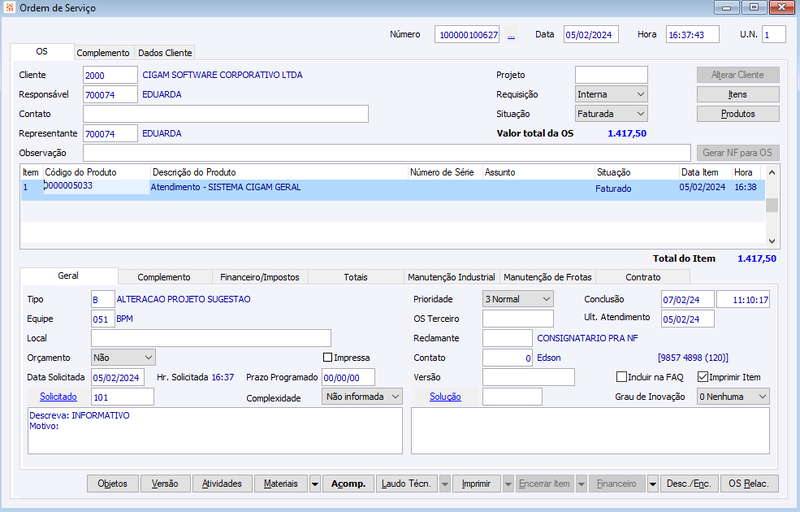
Task: Open the arrow menu beside Materiais
Action: coord(315,484)
